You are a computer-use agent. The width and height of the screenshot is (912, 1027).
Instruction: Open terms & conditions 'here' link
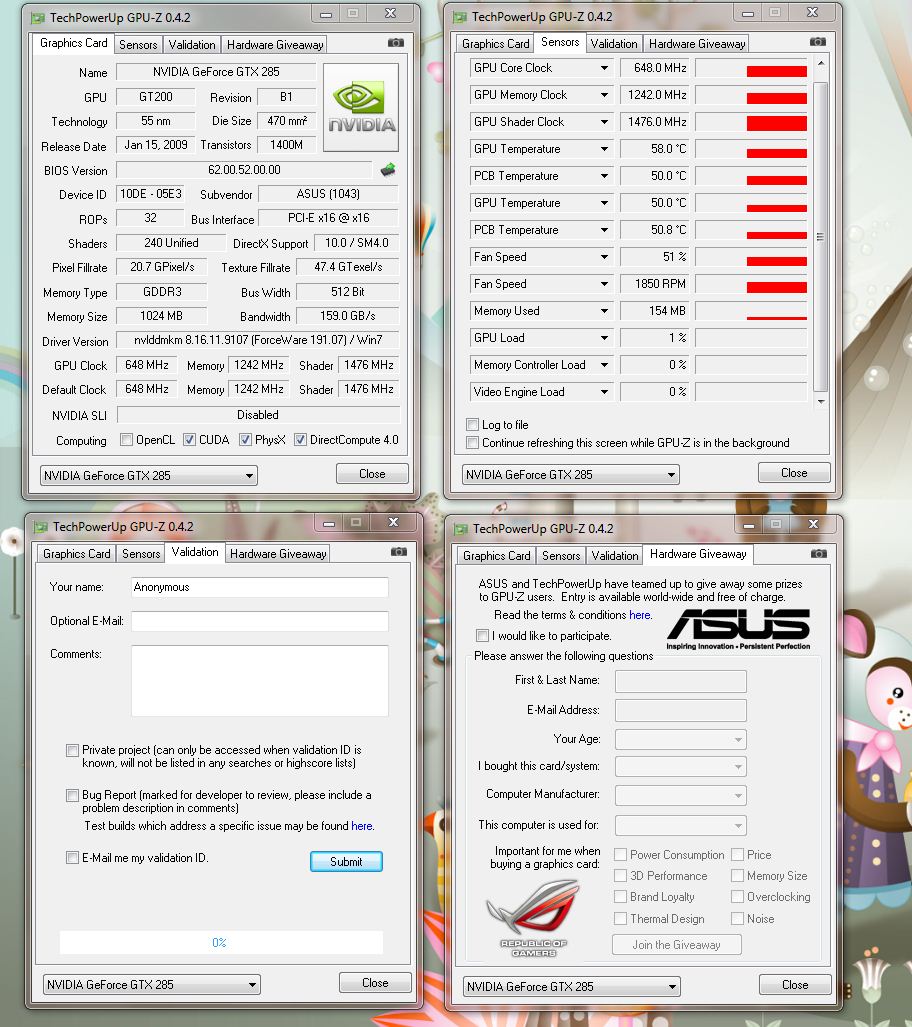click(639, 615)
